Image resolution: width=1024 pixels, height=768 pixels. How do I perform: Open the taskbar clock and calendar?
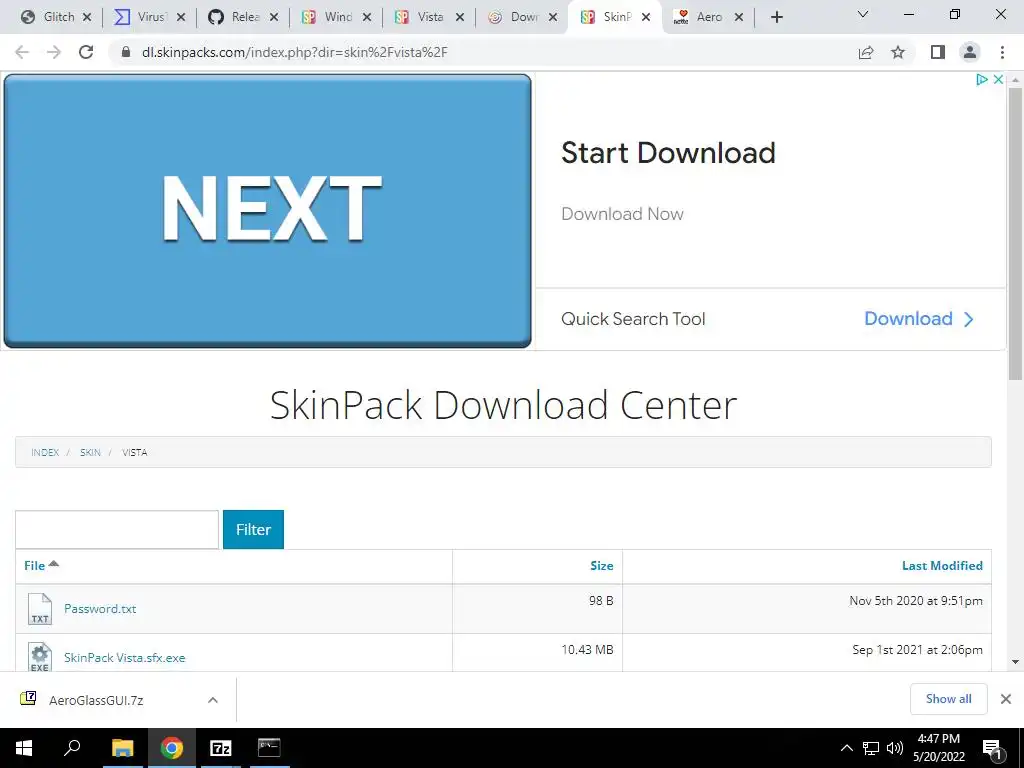pos(939,748)
